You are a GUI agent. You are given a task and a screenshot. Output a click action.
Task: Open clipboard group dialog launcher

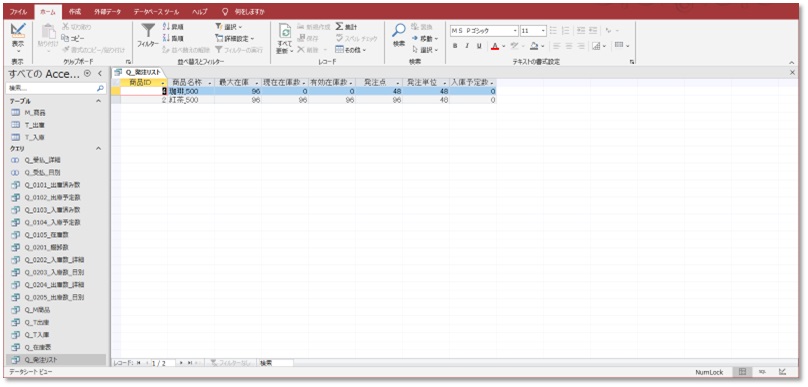pyautogui.click(x=127, y=62)
